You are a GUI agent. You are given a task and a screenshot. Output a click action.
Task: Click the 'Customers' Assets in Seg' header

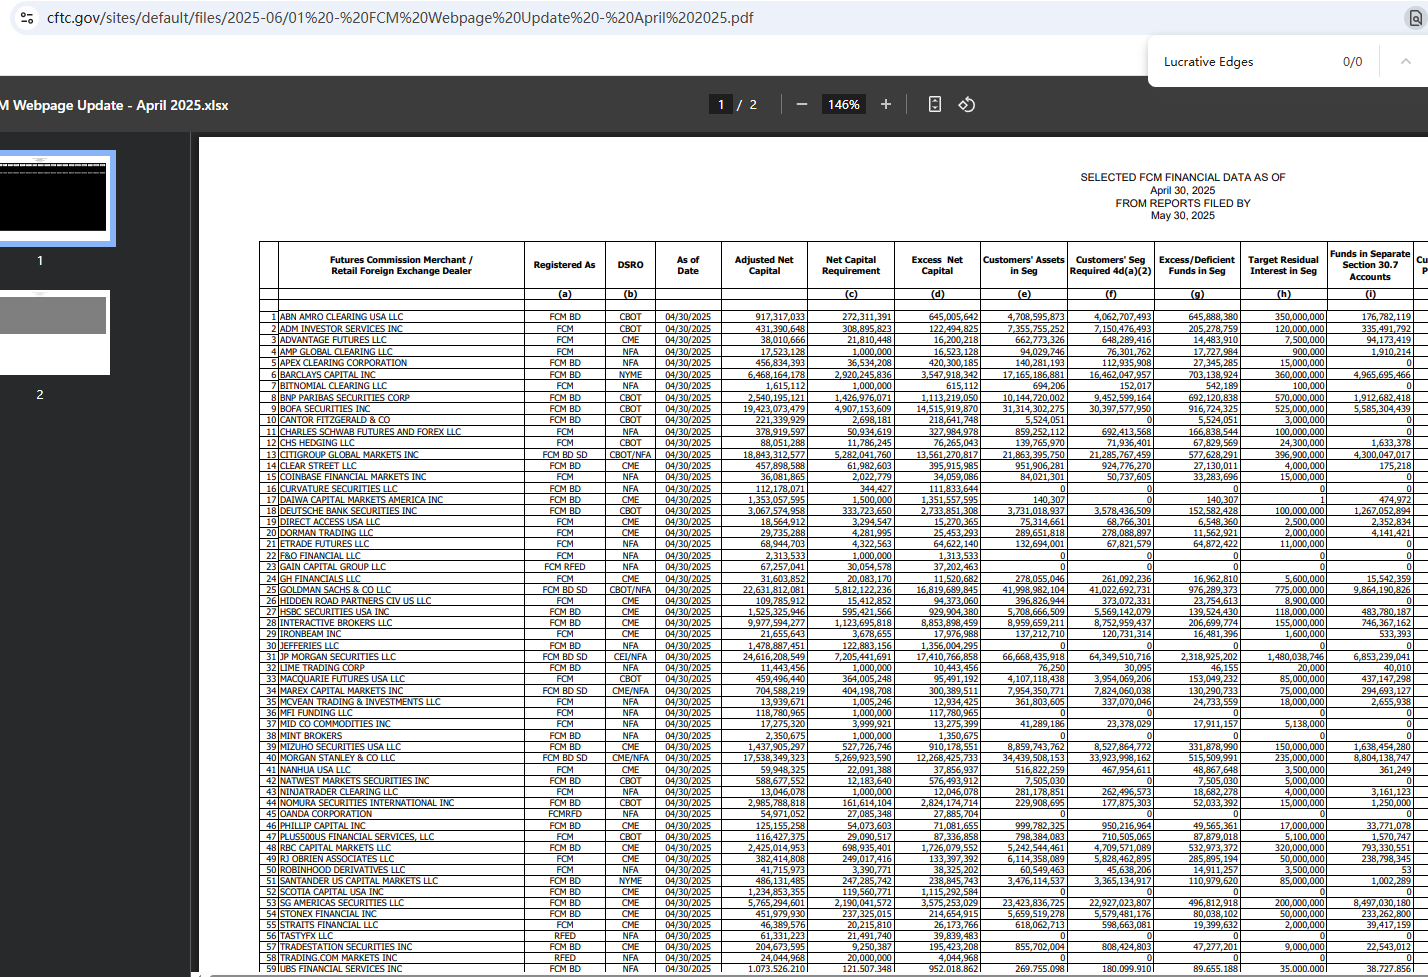(x=1023, y=265)
